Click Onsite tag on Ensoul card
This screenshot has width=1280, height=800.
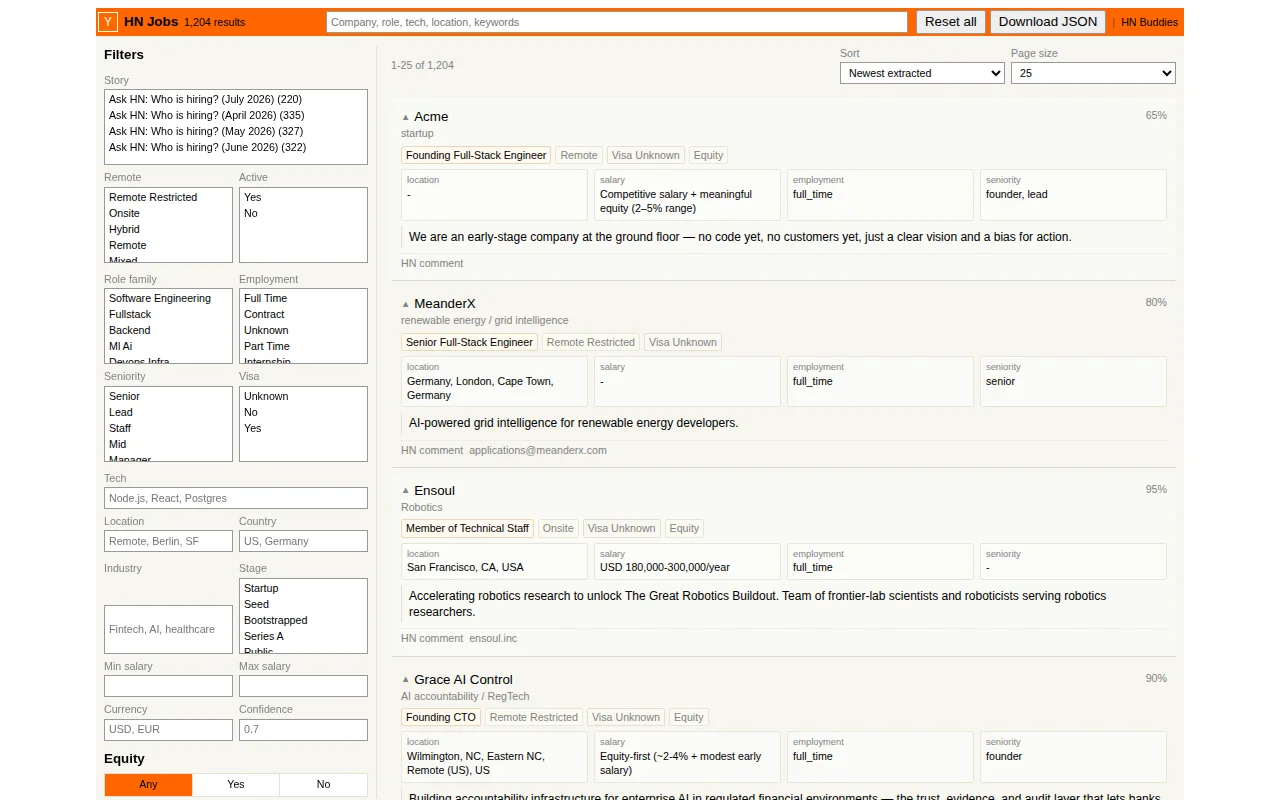558,528
